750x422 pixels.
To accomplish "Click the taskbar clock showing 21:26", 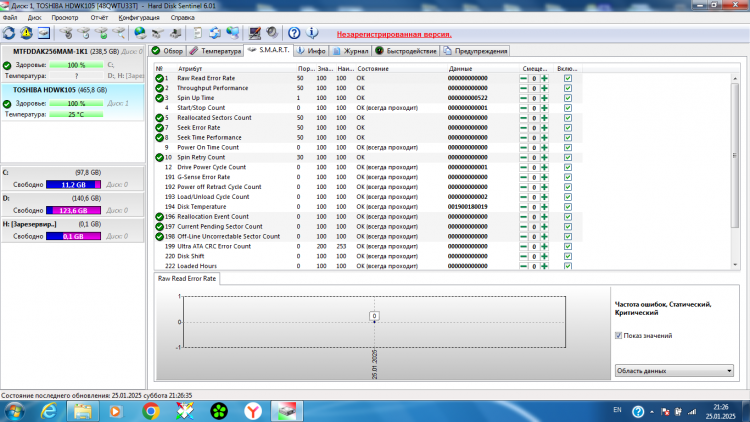I will tap(720, 411).
